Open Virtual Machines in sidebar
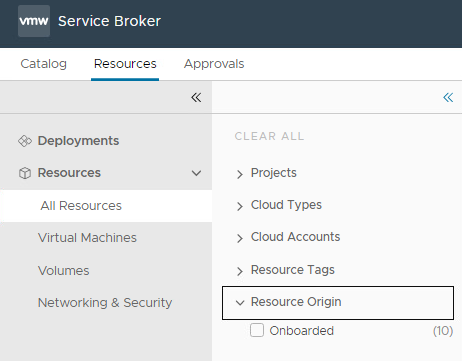The image size is (462, 361). [87, 238]
